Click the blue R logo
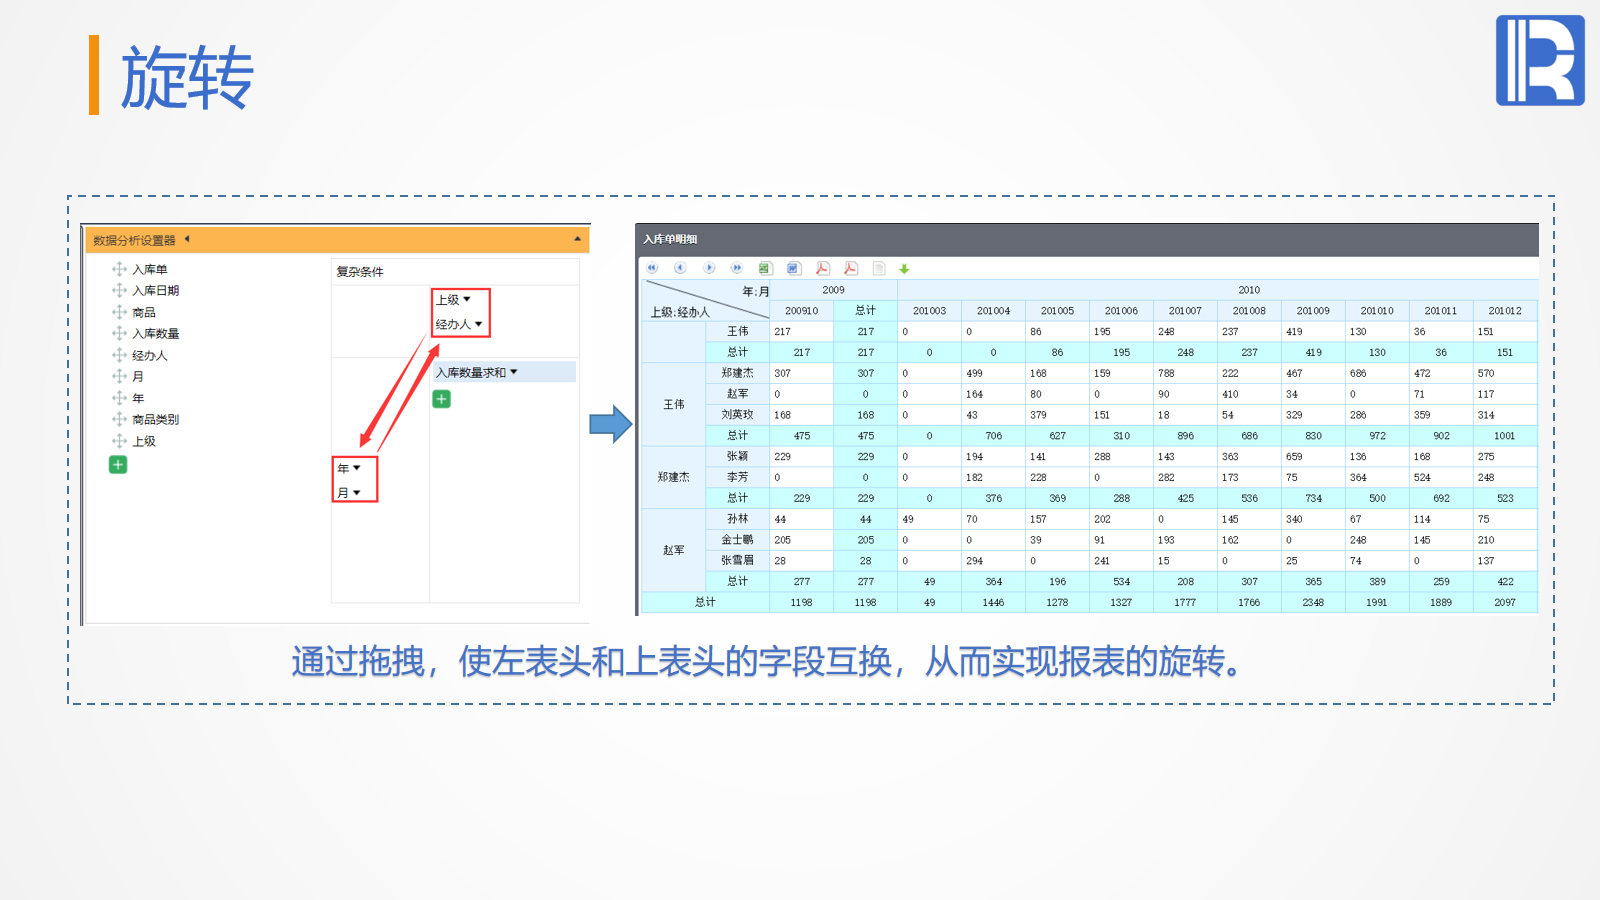 [x=1540, y=60]
